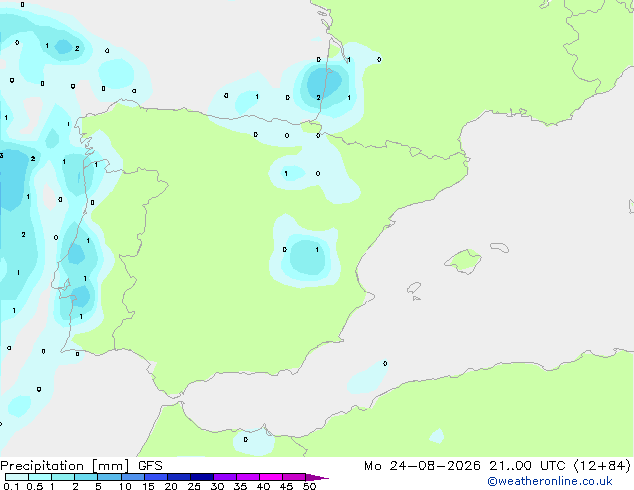
Task: Click the weatheronline.co.uk copyright link
Action: click(549, 481)
